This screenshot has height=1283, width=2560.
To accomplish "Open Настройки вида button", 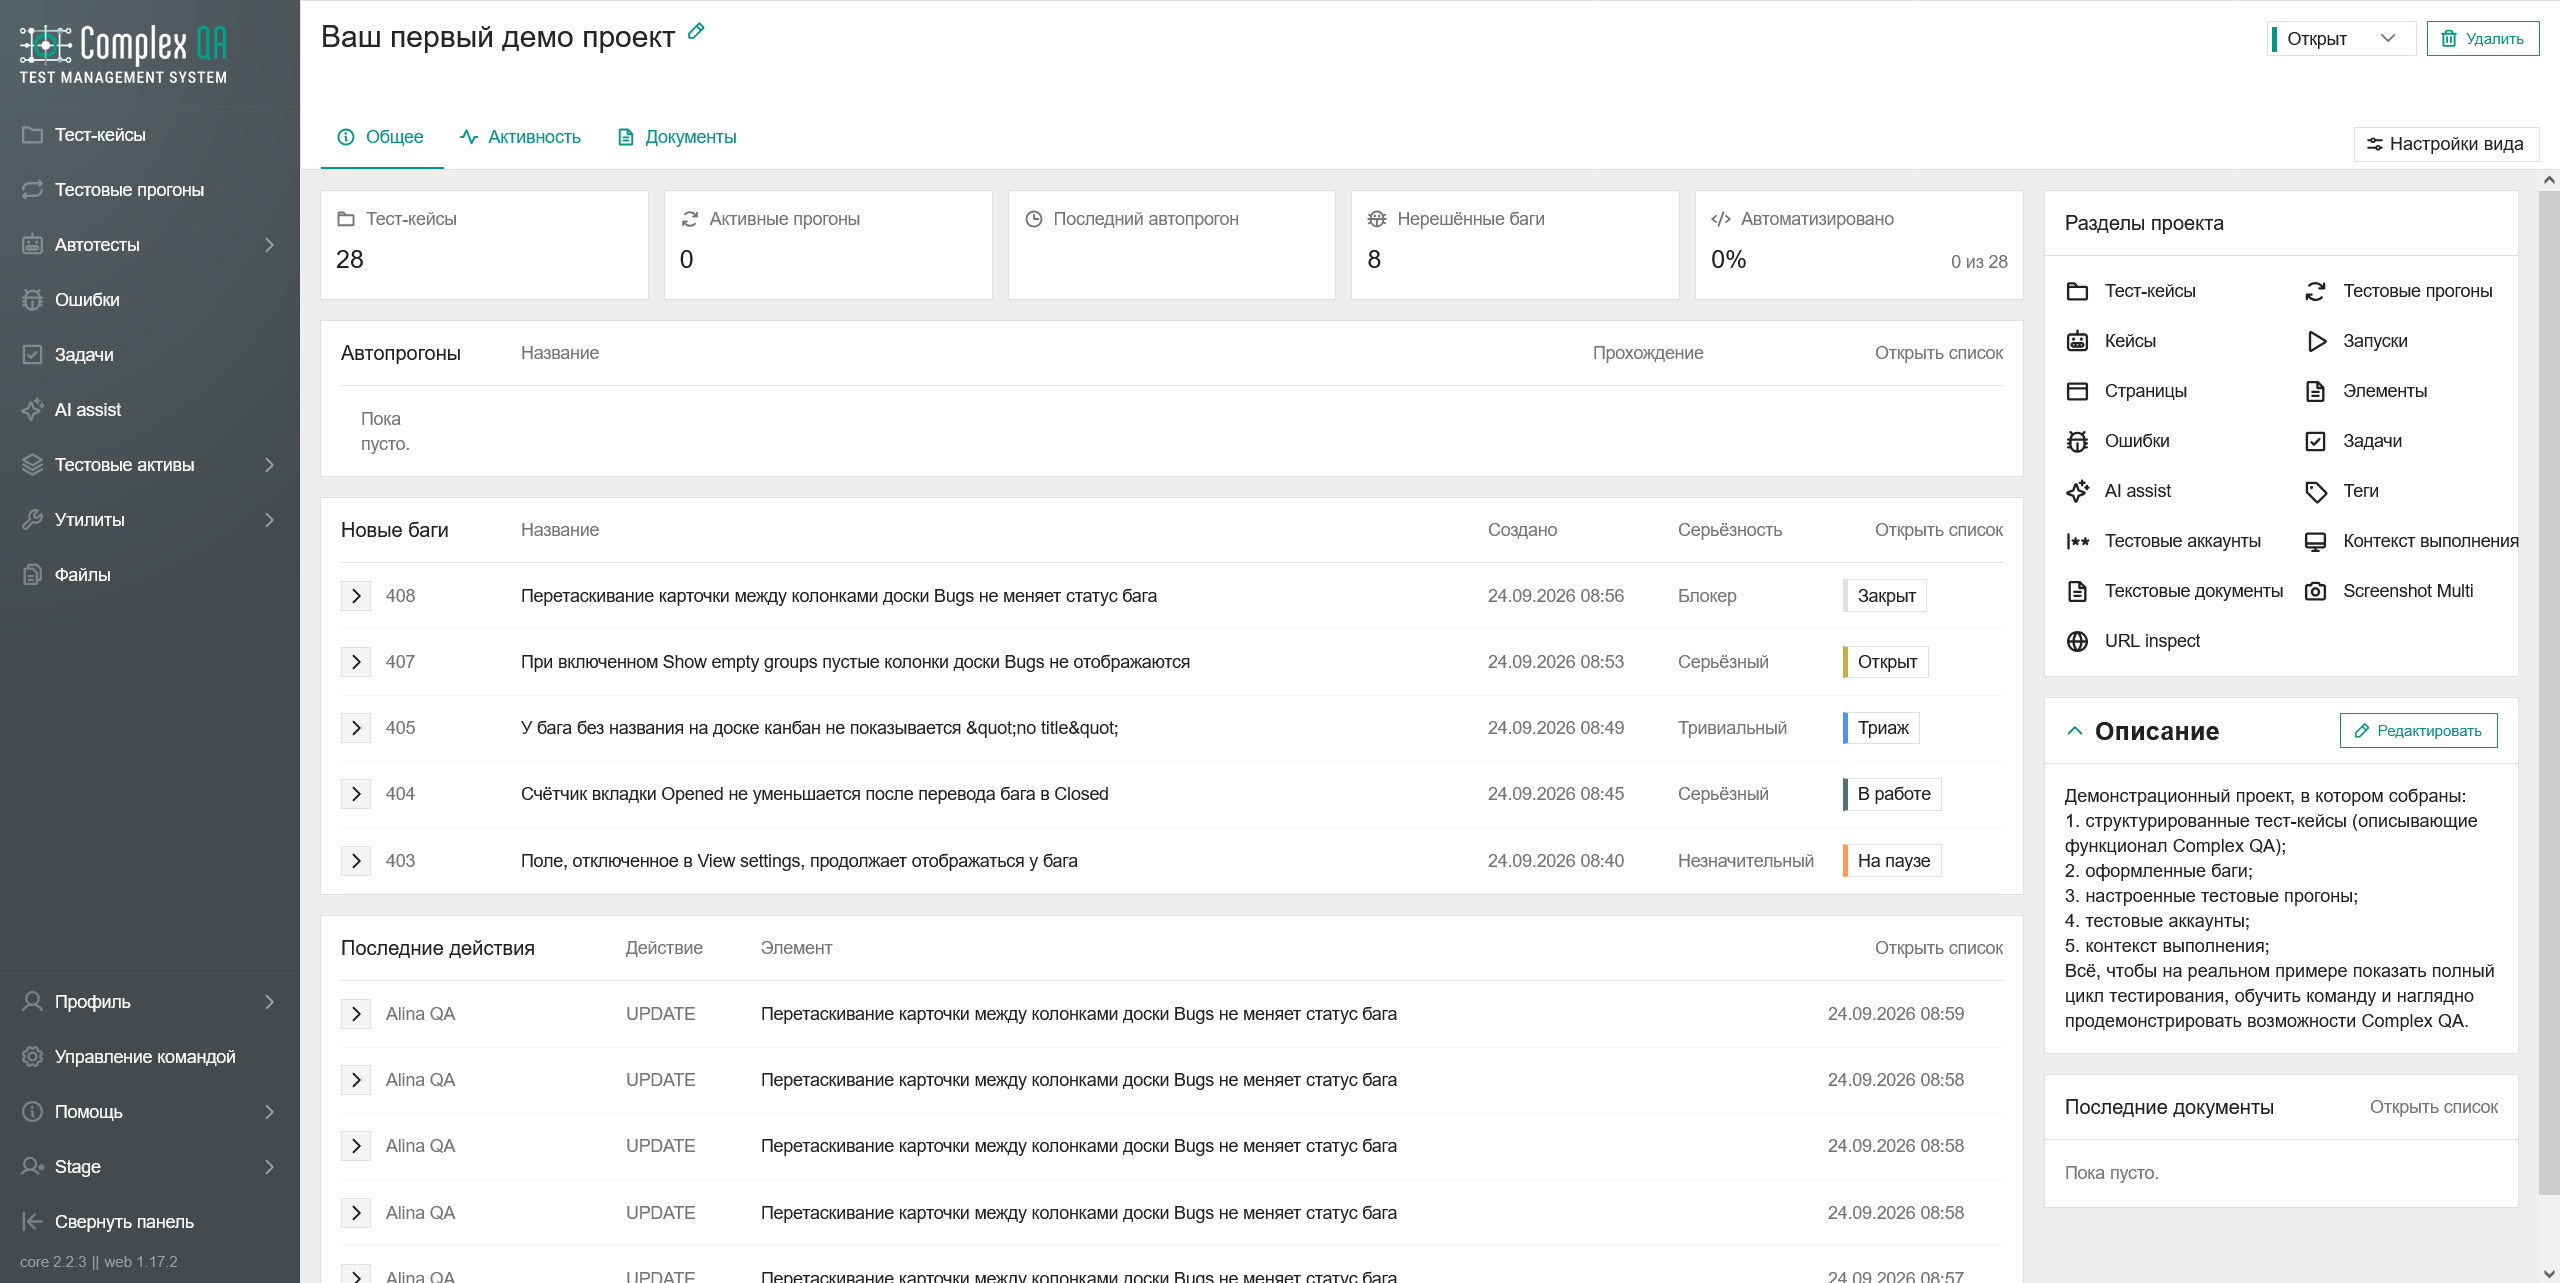I will tap(2446, 144).
